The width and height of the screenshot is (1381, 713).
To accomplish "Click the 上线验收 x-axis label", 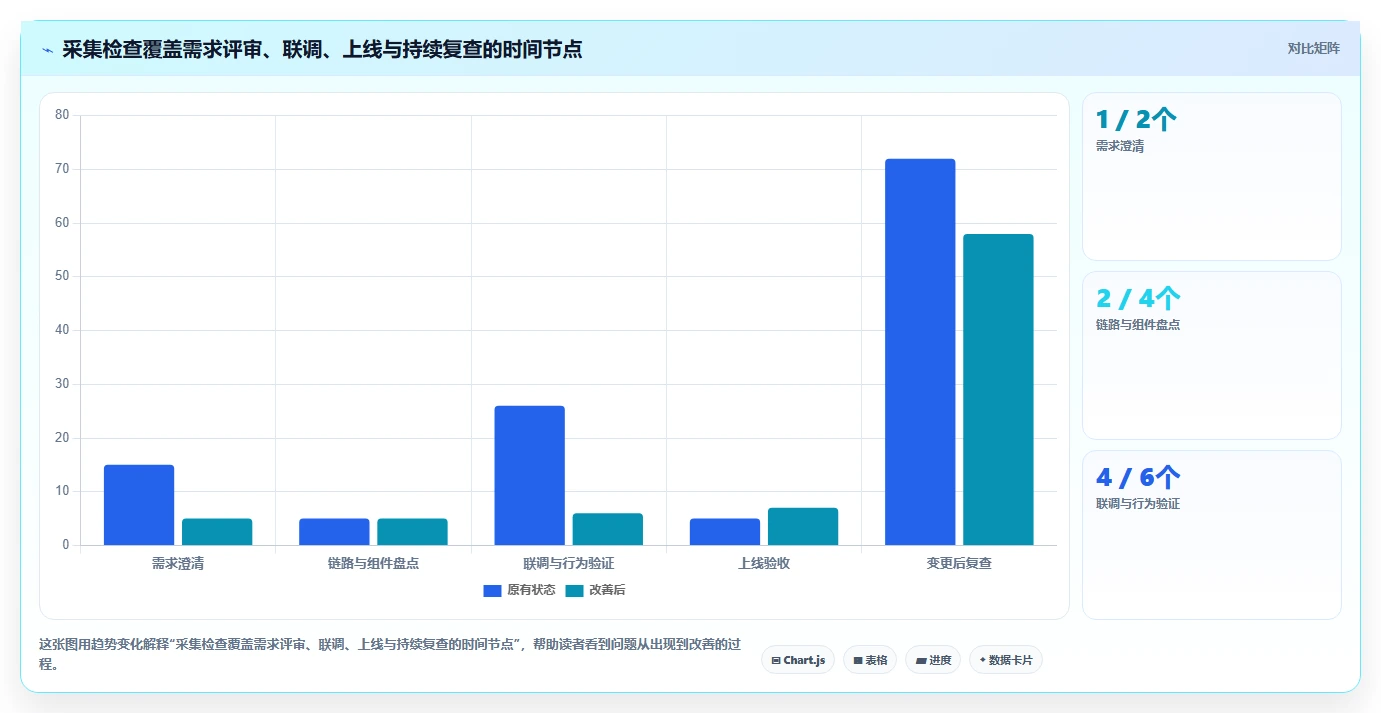I will pyautogui.click(x=764, y=563).
